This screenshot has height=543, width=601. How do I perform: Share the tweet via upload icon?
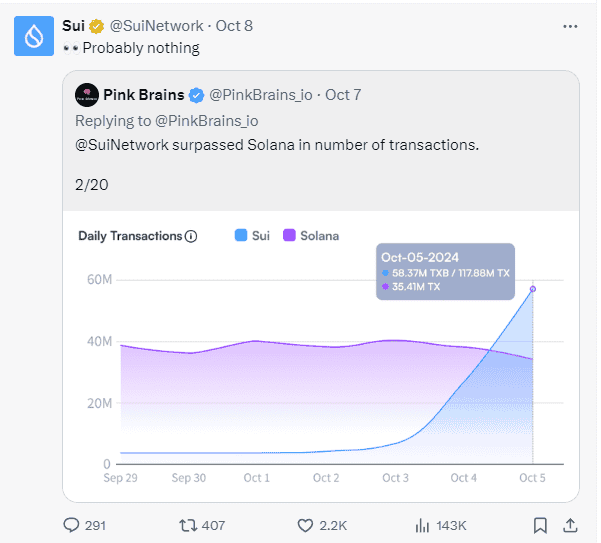pos(570,525)
